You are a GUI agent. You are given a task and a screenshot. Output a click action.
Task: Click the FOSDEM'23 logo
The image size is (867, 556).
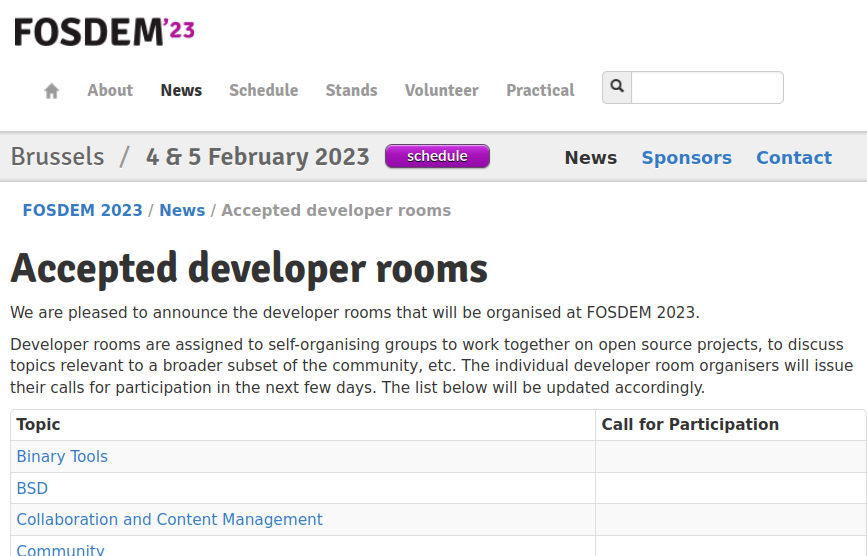(105, 32)
